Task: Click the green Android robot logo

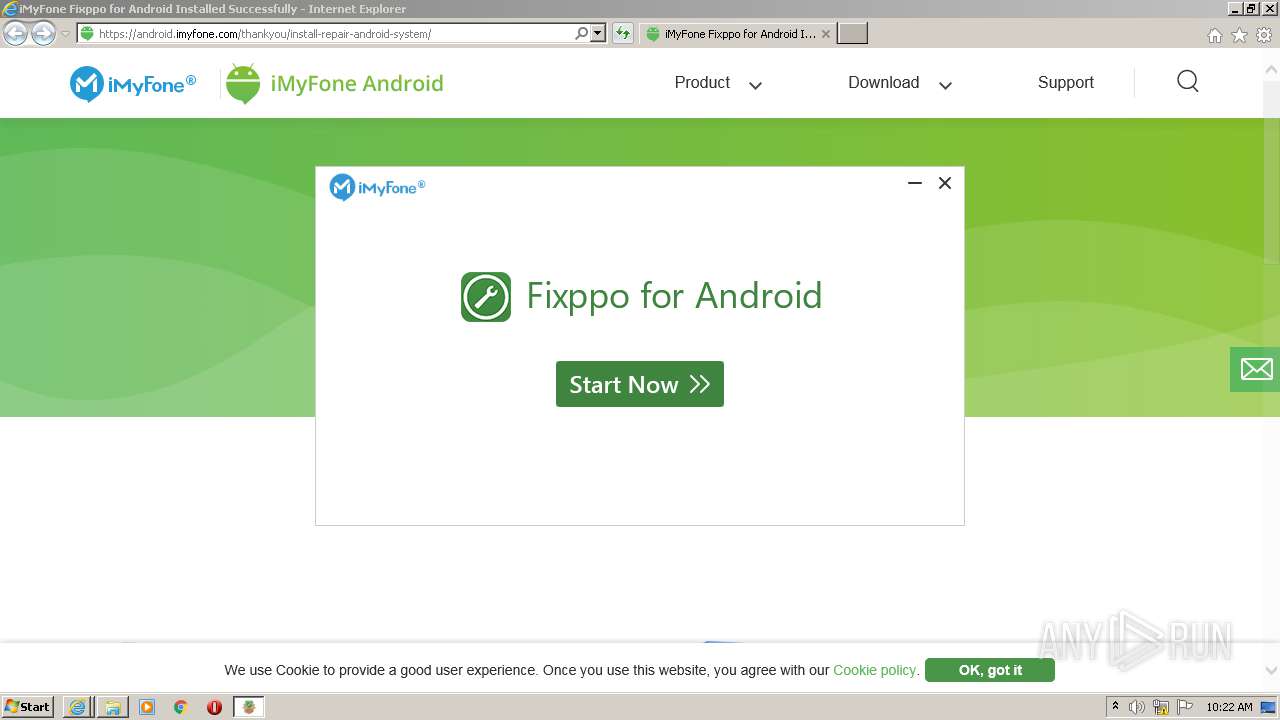Action: (243, 84)
